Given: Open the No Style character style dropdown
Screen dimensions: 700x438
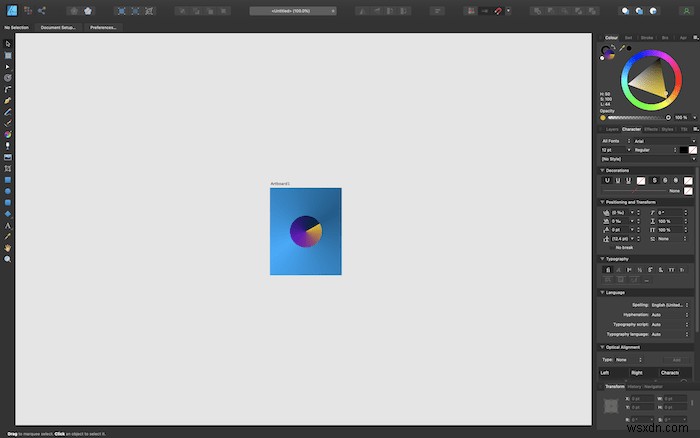Looking at the screenshot, I should coord(648,159).
